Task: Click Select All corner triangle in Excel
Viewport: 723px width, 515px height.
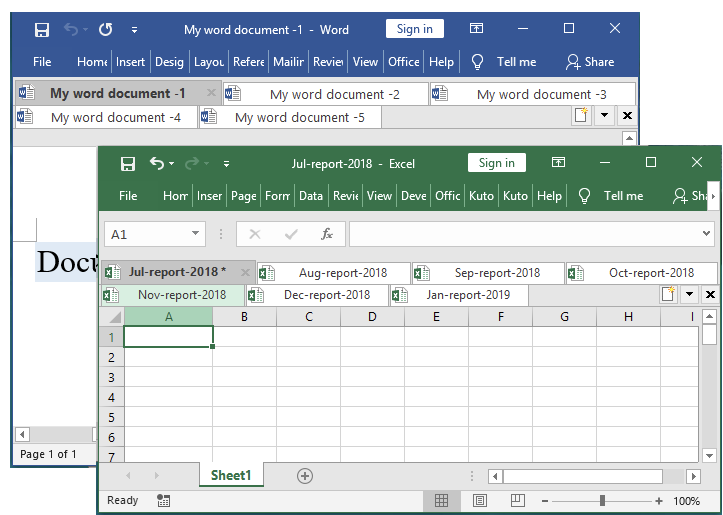Action: tap(114, 317)
